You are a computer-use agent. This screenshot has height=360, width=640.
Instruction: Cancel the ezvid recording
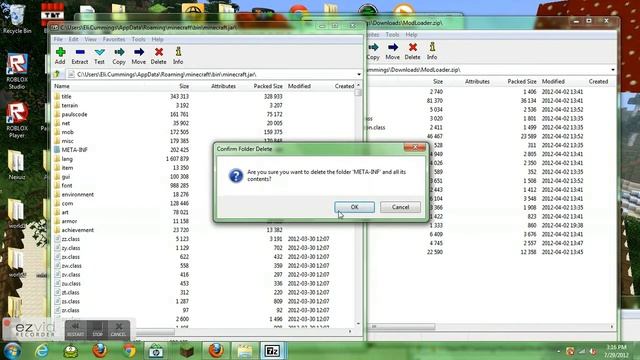click(118, 329)
